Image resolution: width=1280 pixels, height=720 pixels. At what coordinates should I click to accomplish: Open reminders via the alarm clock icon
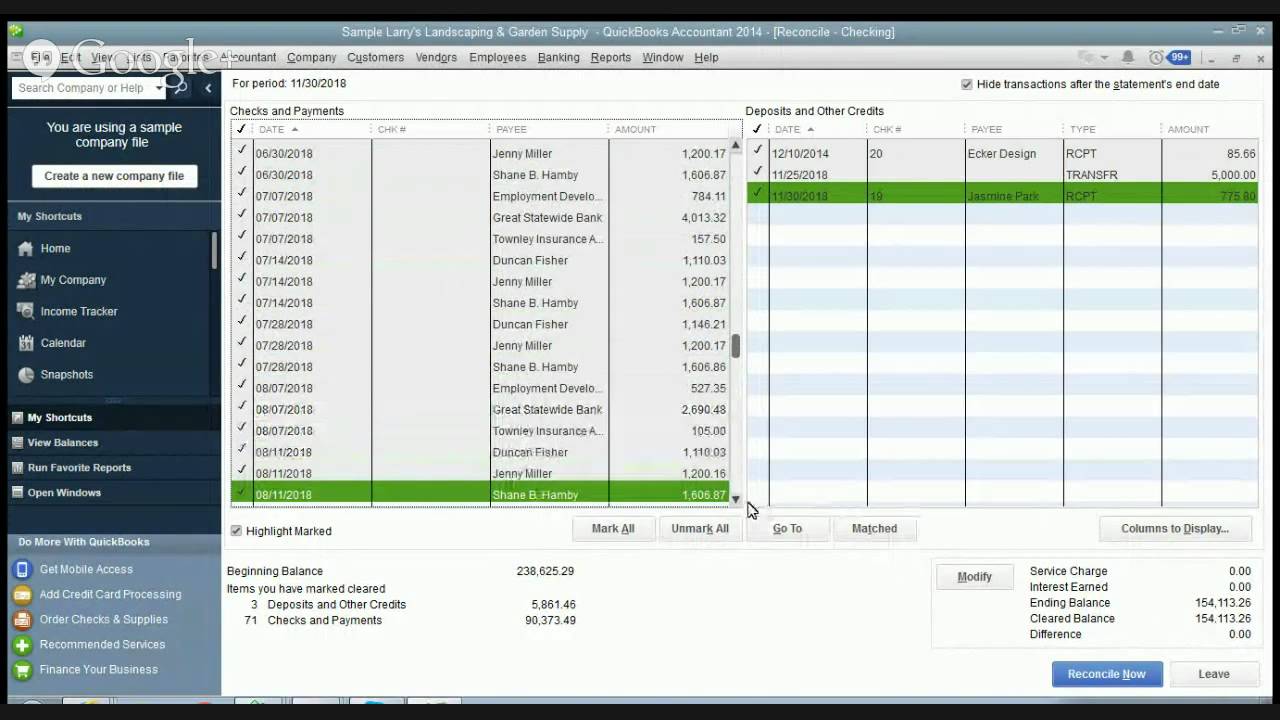[x=1156, y=58]
